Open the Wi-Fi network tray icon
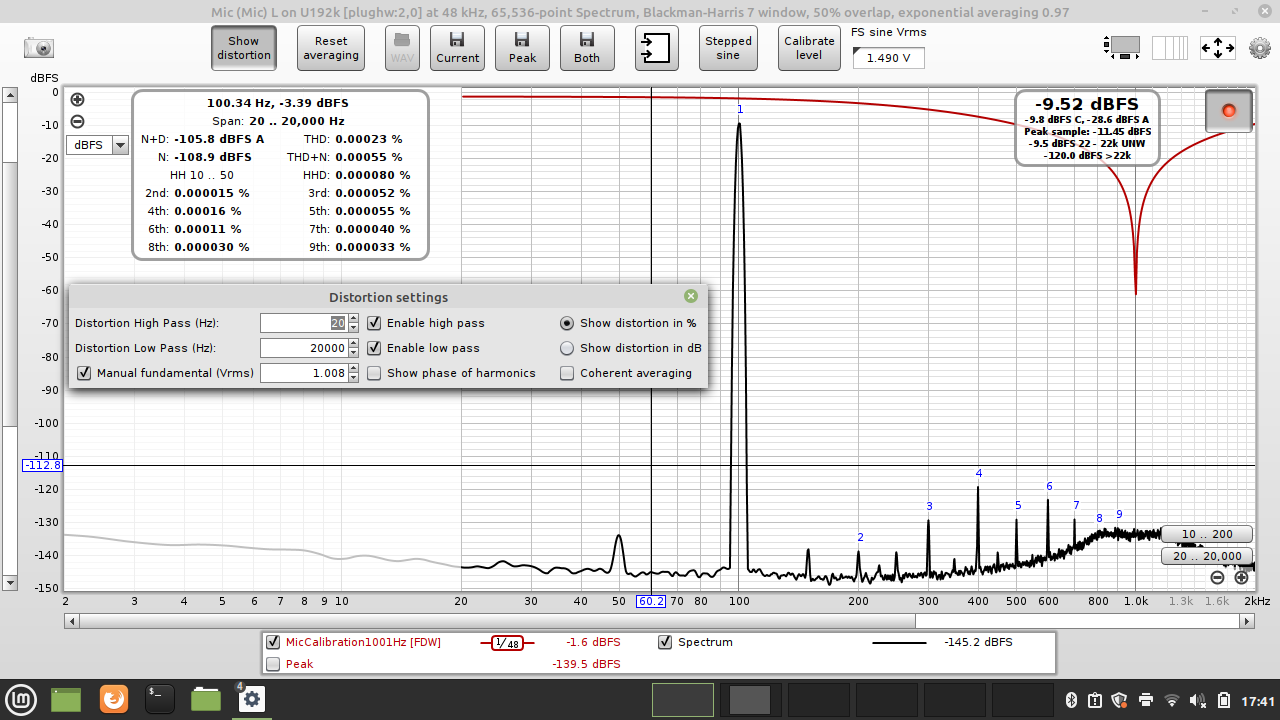This screenshot has height=720, width=1280. coord(1172,700)
